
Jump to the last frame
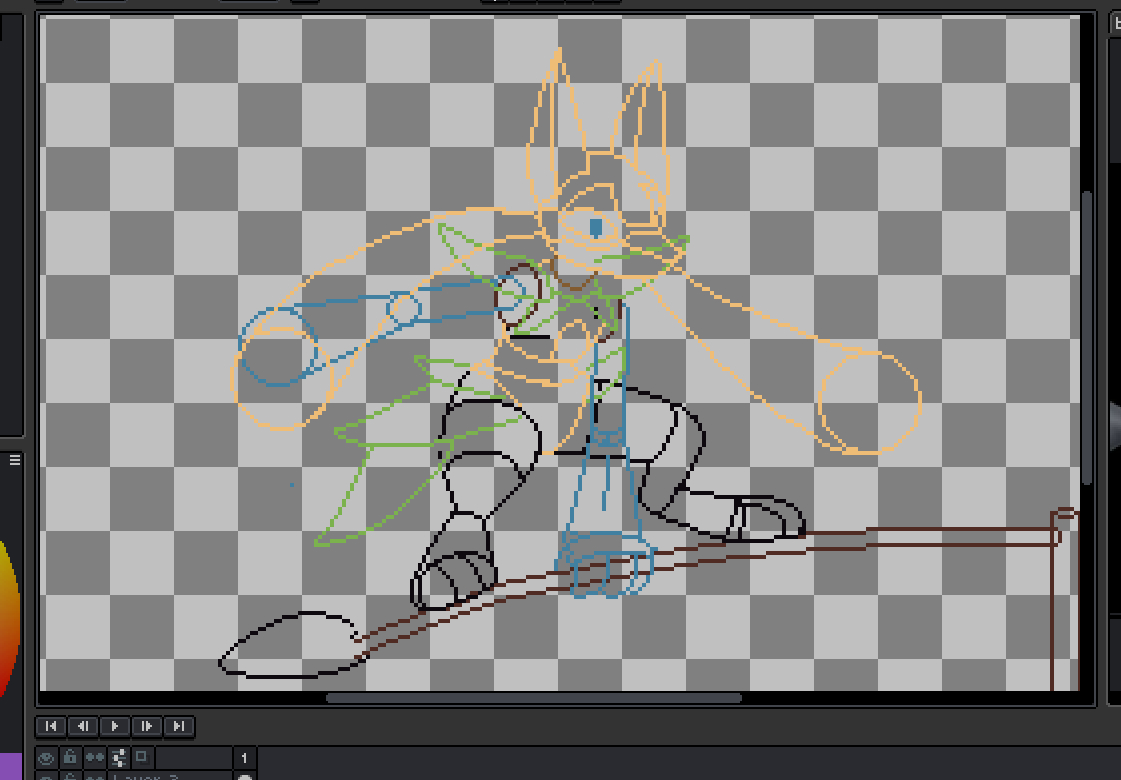click(179, 726)
